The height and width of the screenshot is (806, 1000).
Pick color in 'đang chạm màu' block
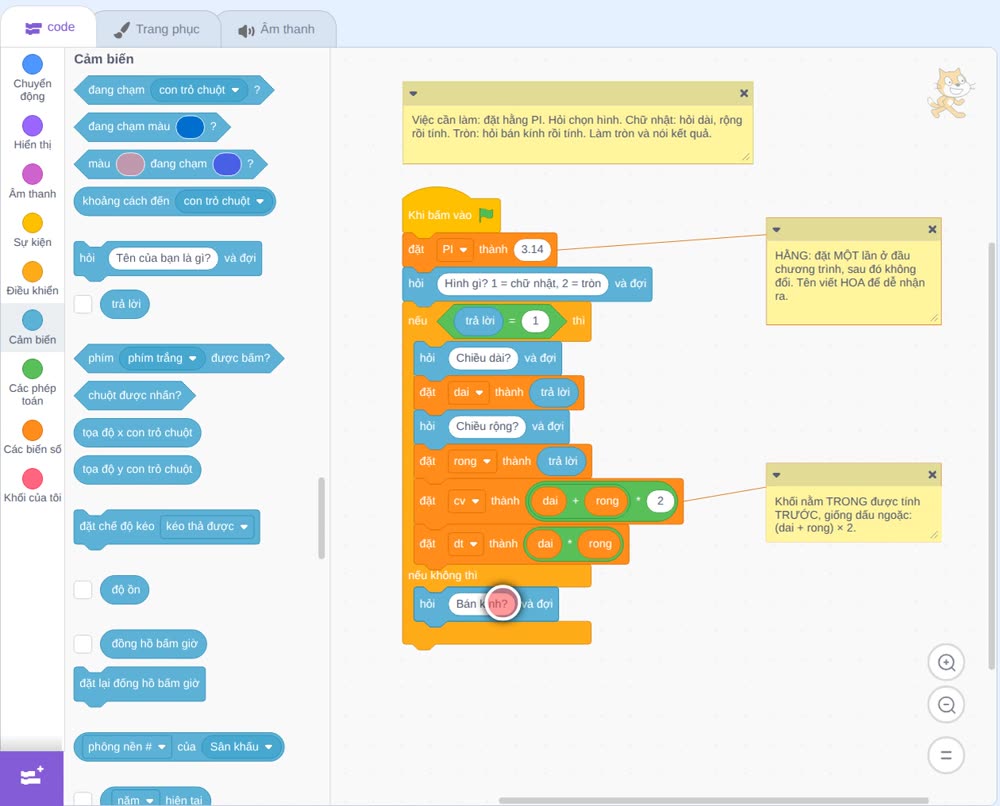(189, 127)
